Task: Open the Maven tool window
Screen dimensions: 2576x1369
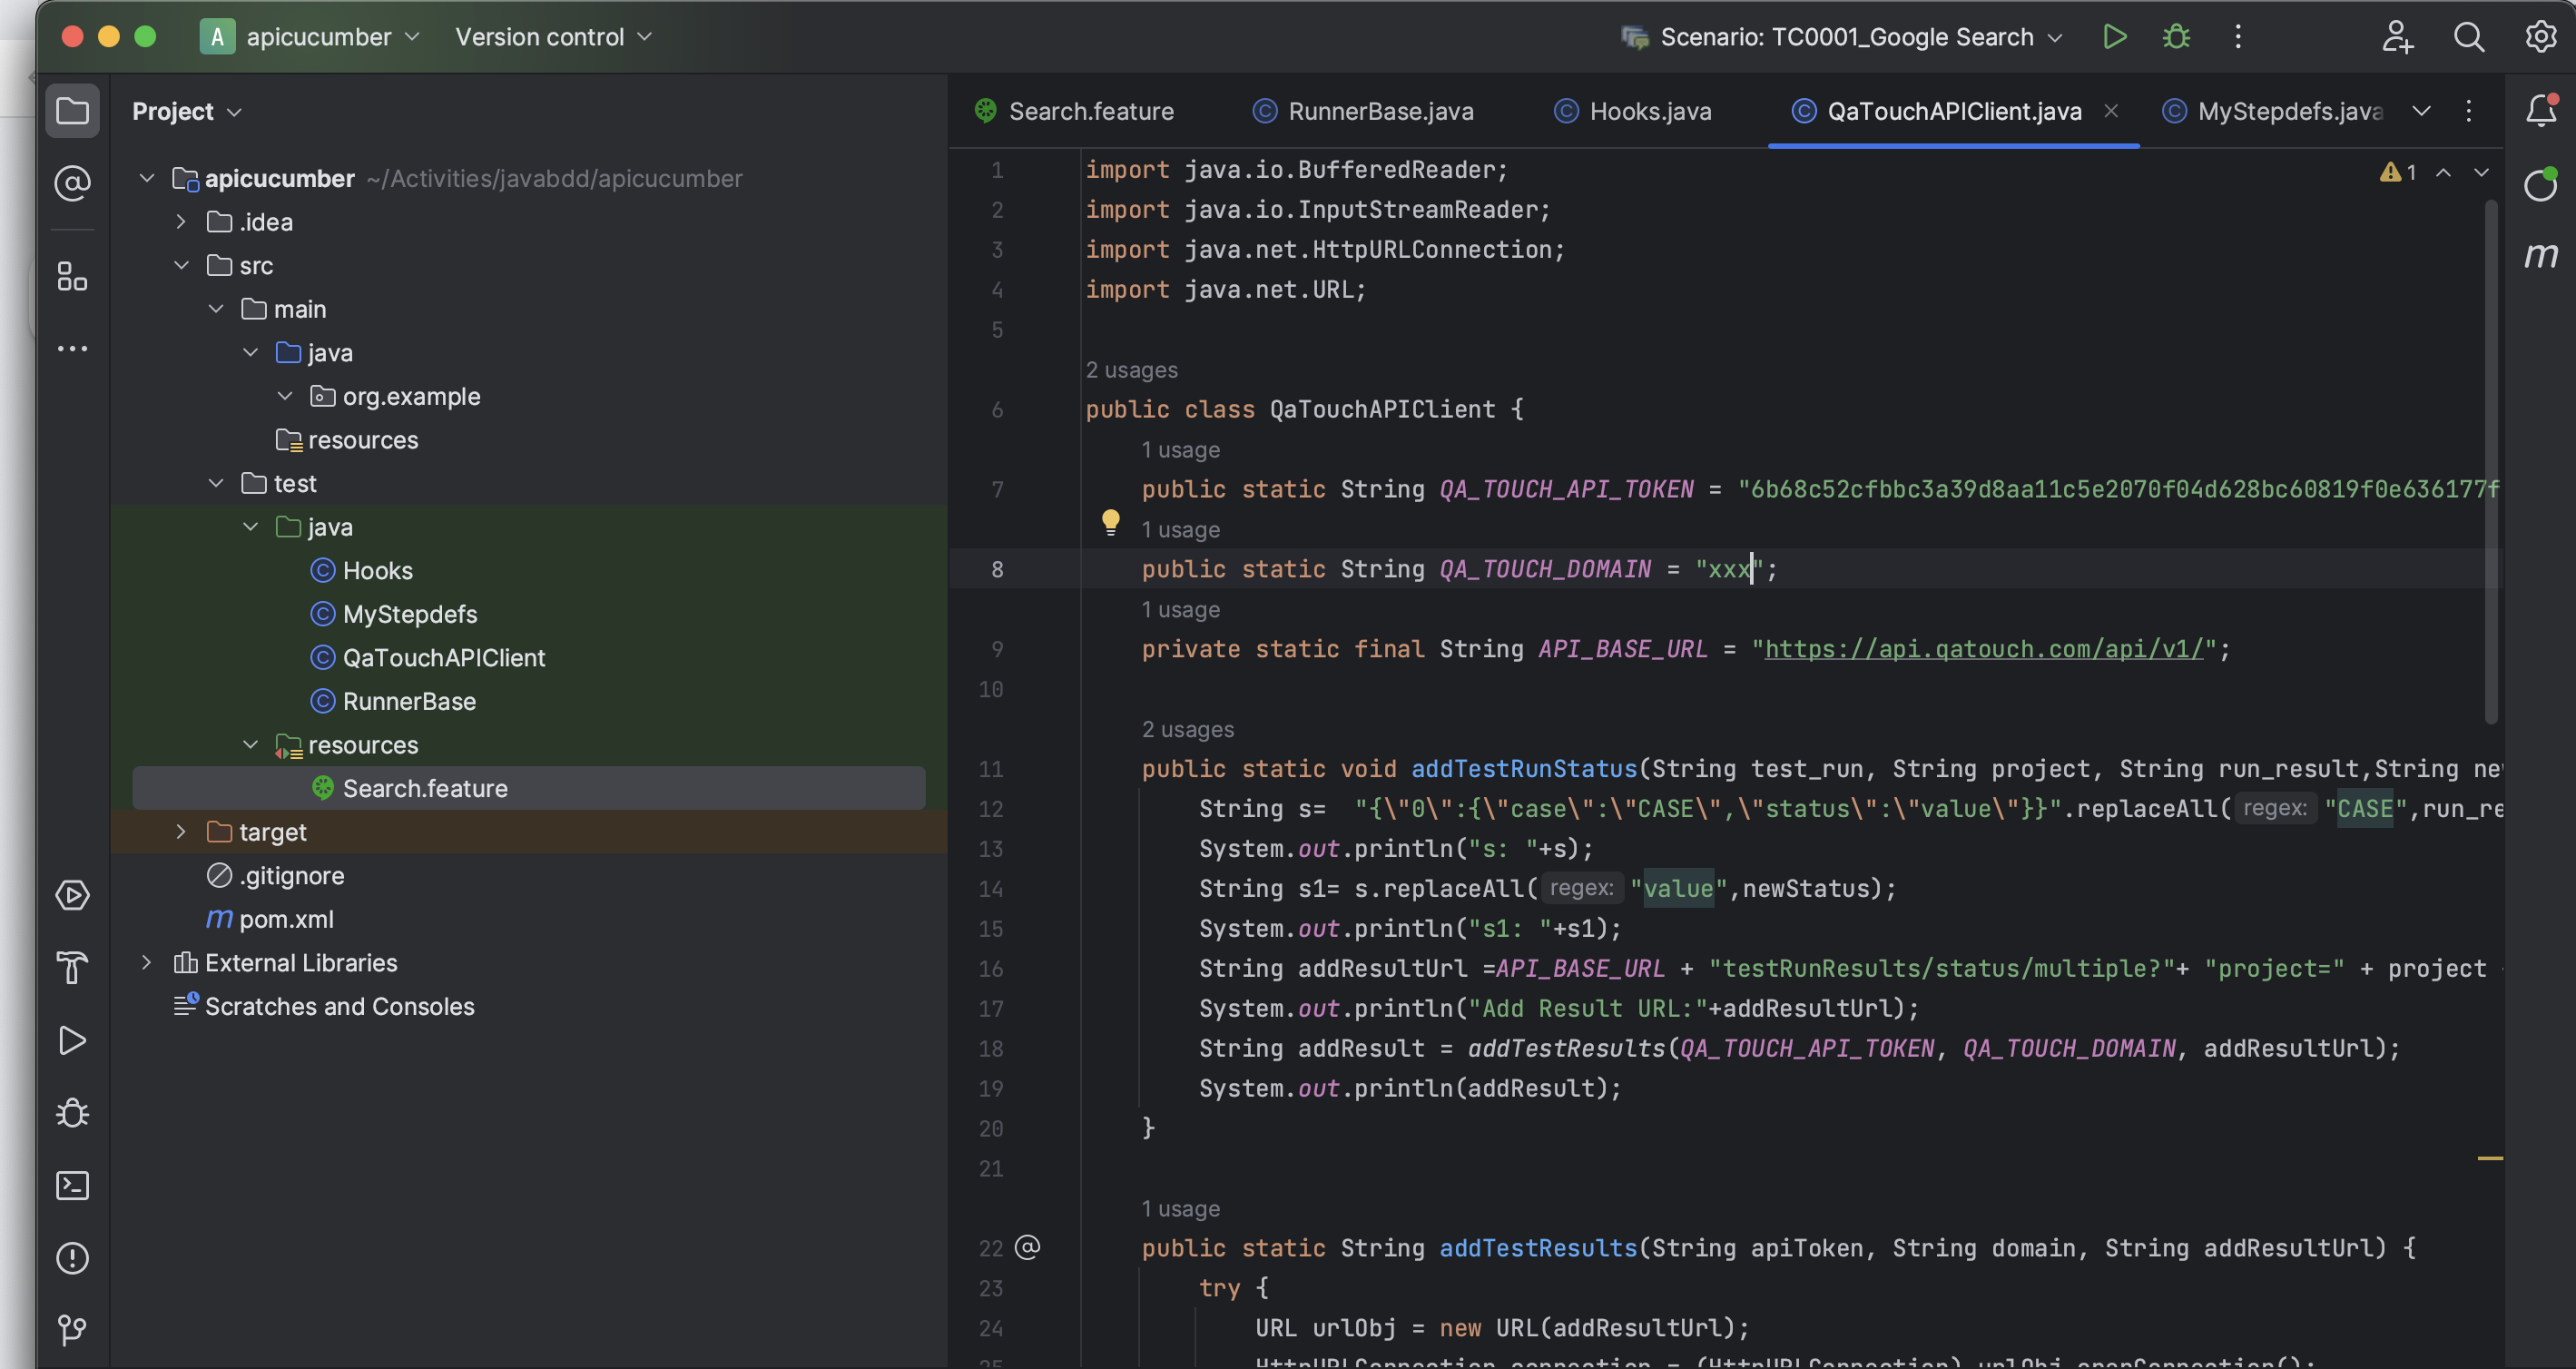Action: pyautogui.click(x=2540, y=256)
